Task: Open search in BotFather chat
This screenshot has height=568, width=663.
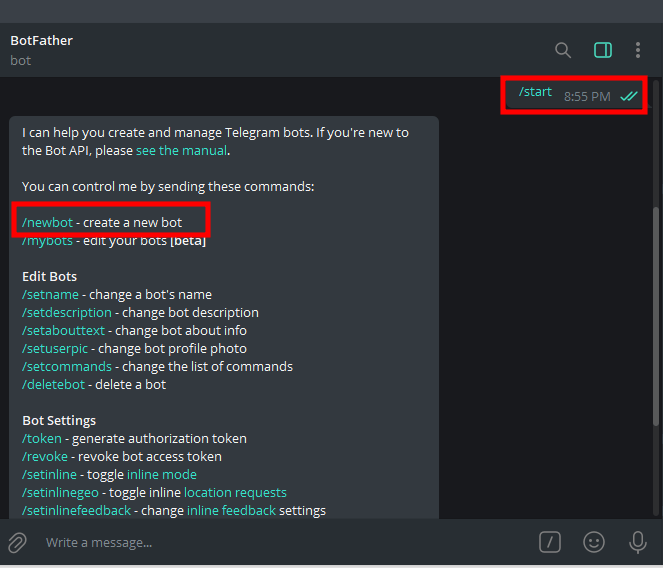Action: pos(563,50)
